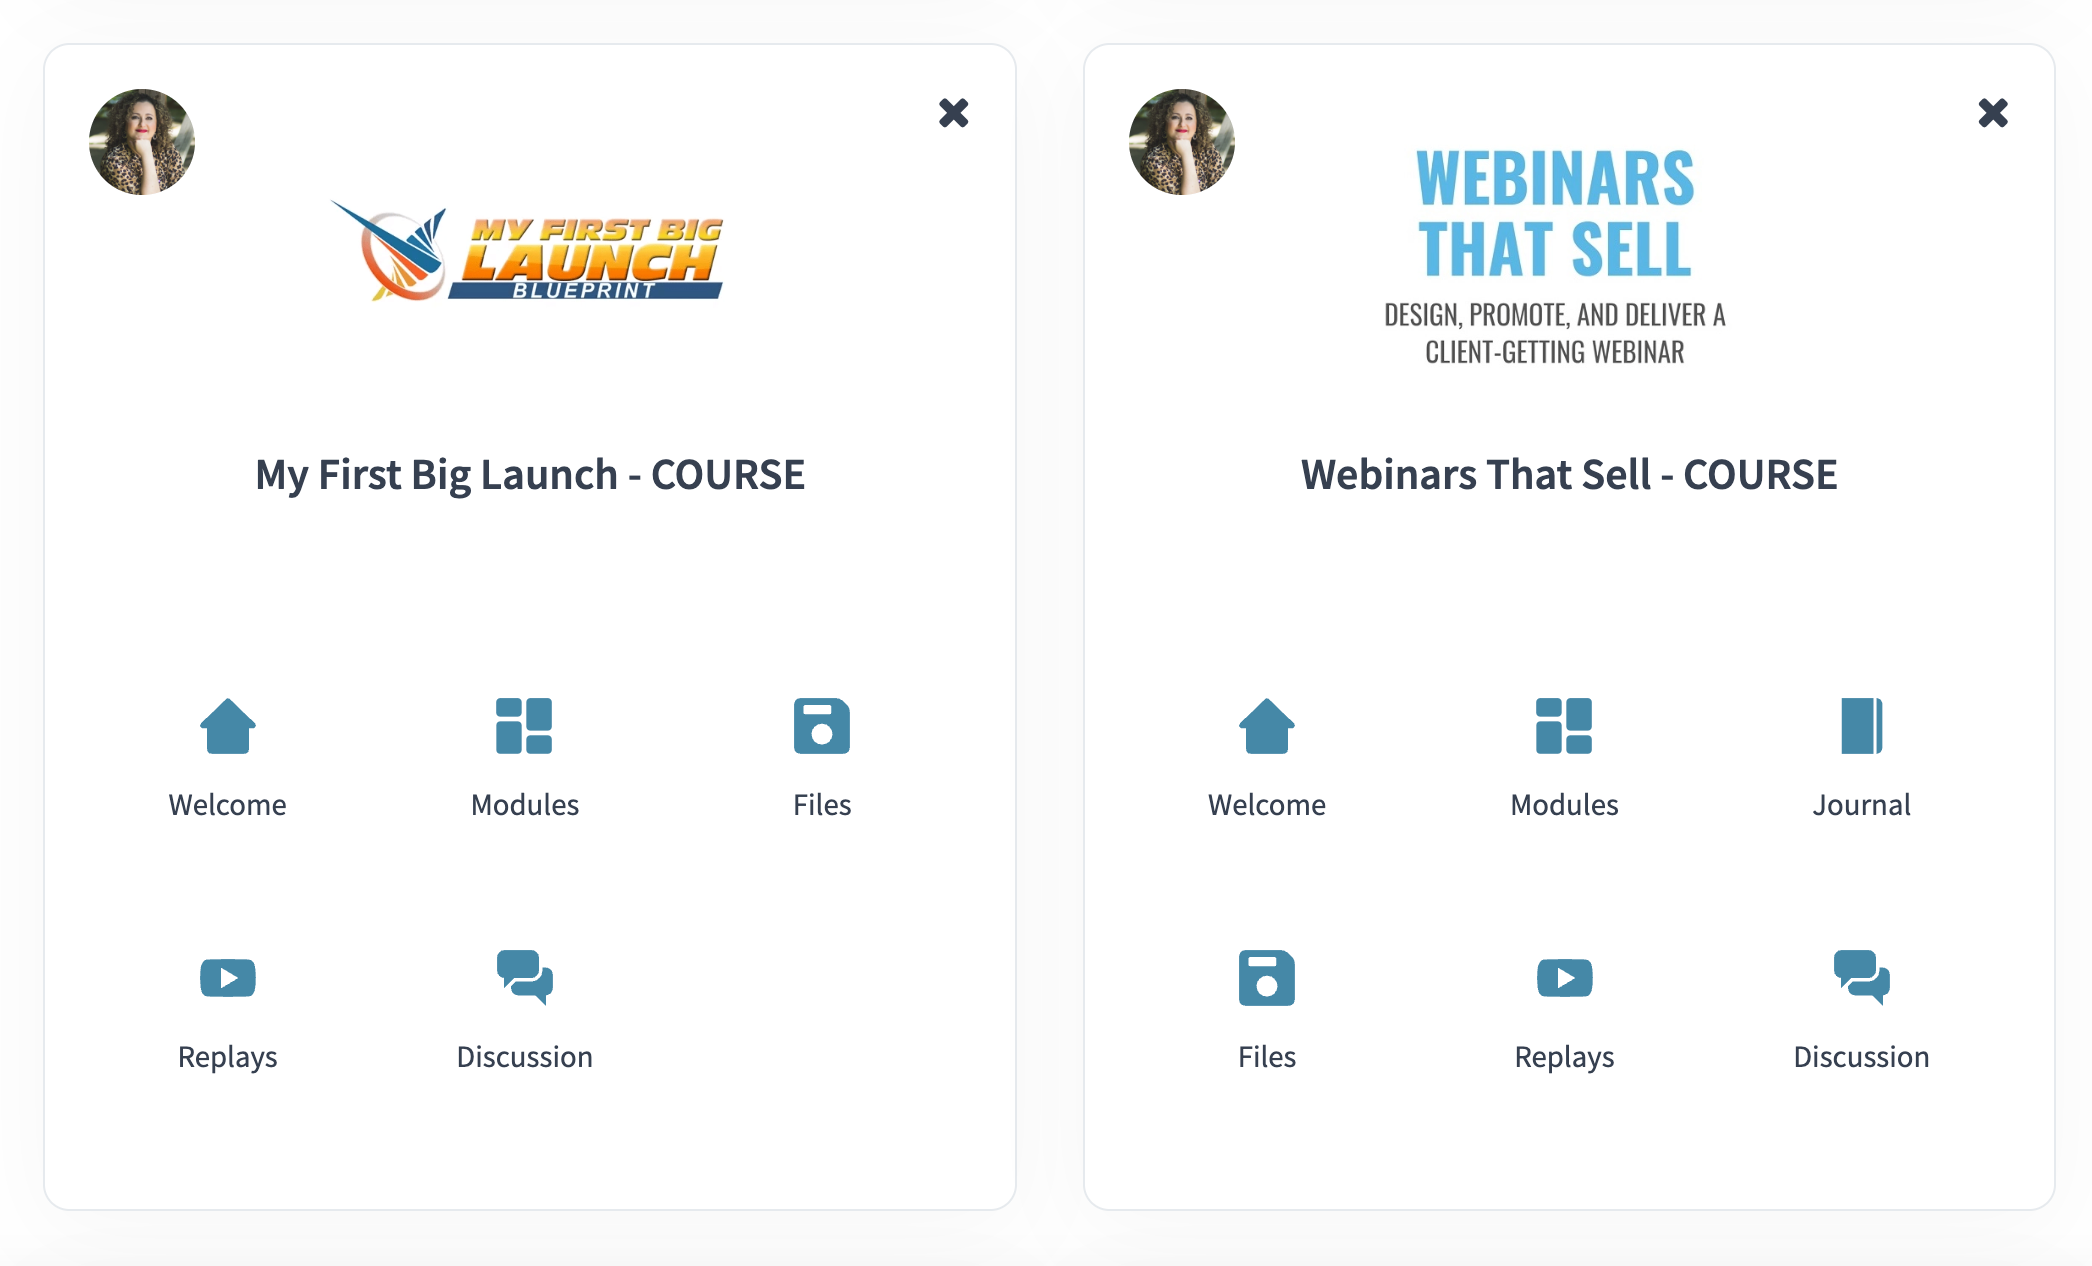Open Replays video icon in Webinars That Sell
Screen dimensions: 2092x1266
(x=1564, y=978)
